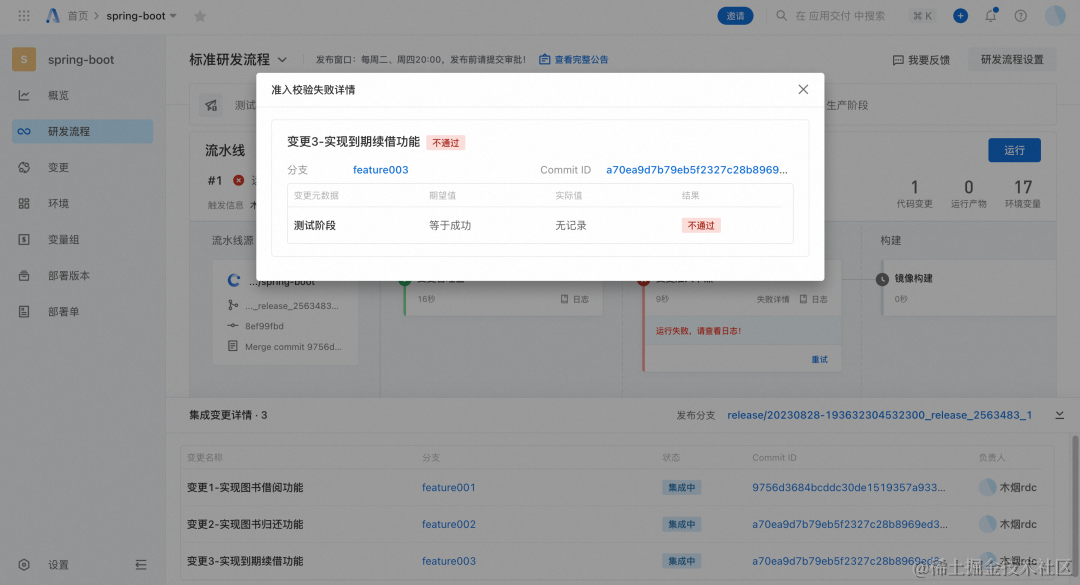Click 重试 on the failed task
This screenshot has width=1080, height=585.
[x=819, y=359]
